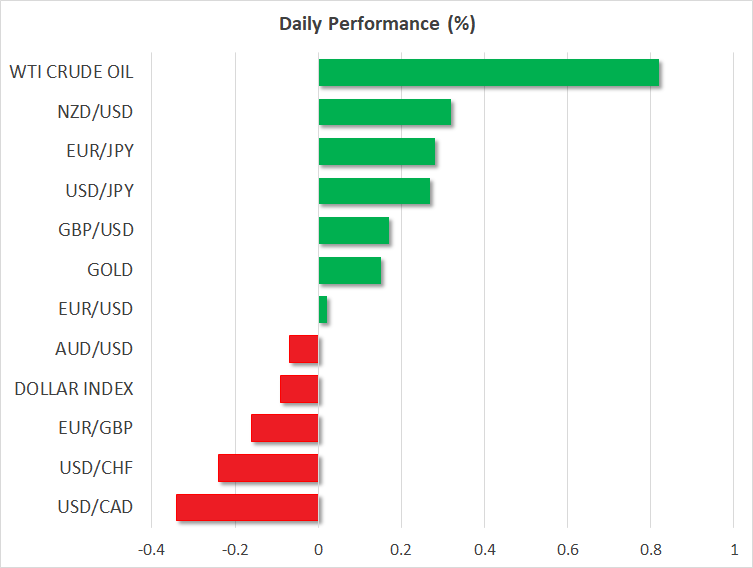Select the 0.8 axis tick label
The height and width of the screenshot is (568, 753).
[651, 549]
